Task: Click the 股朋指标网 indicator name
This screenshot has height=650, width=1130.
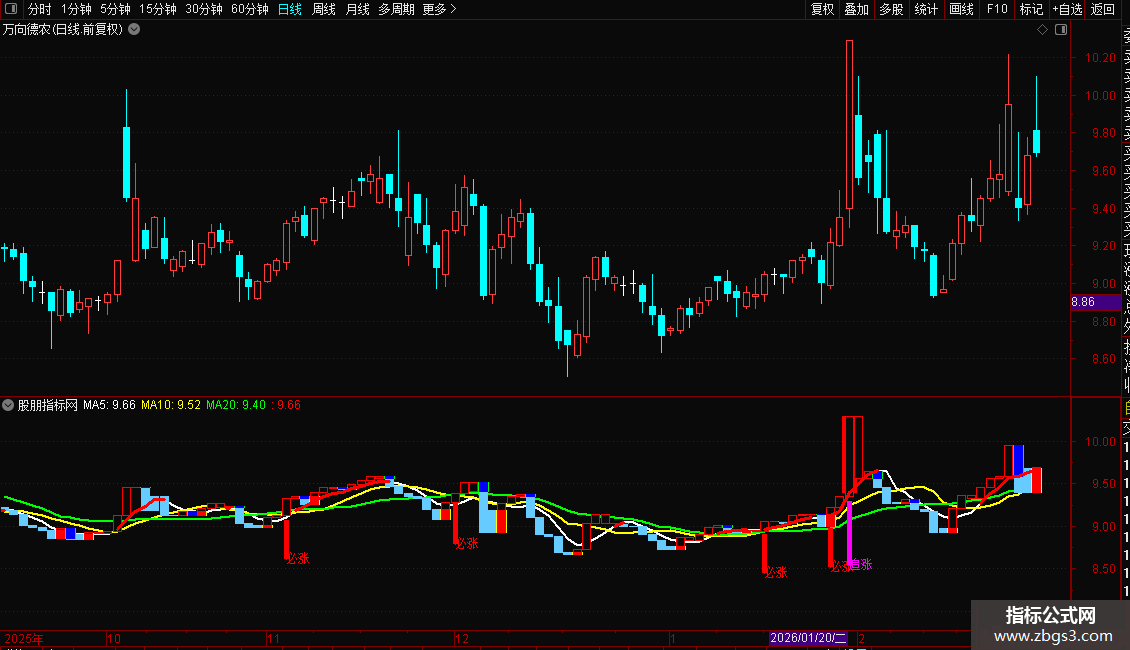Action: pyautogui.click(x=48, y=405)
